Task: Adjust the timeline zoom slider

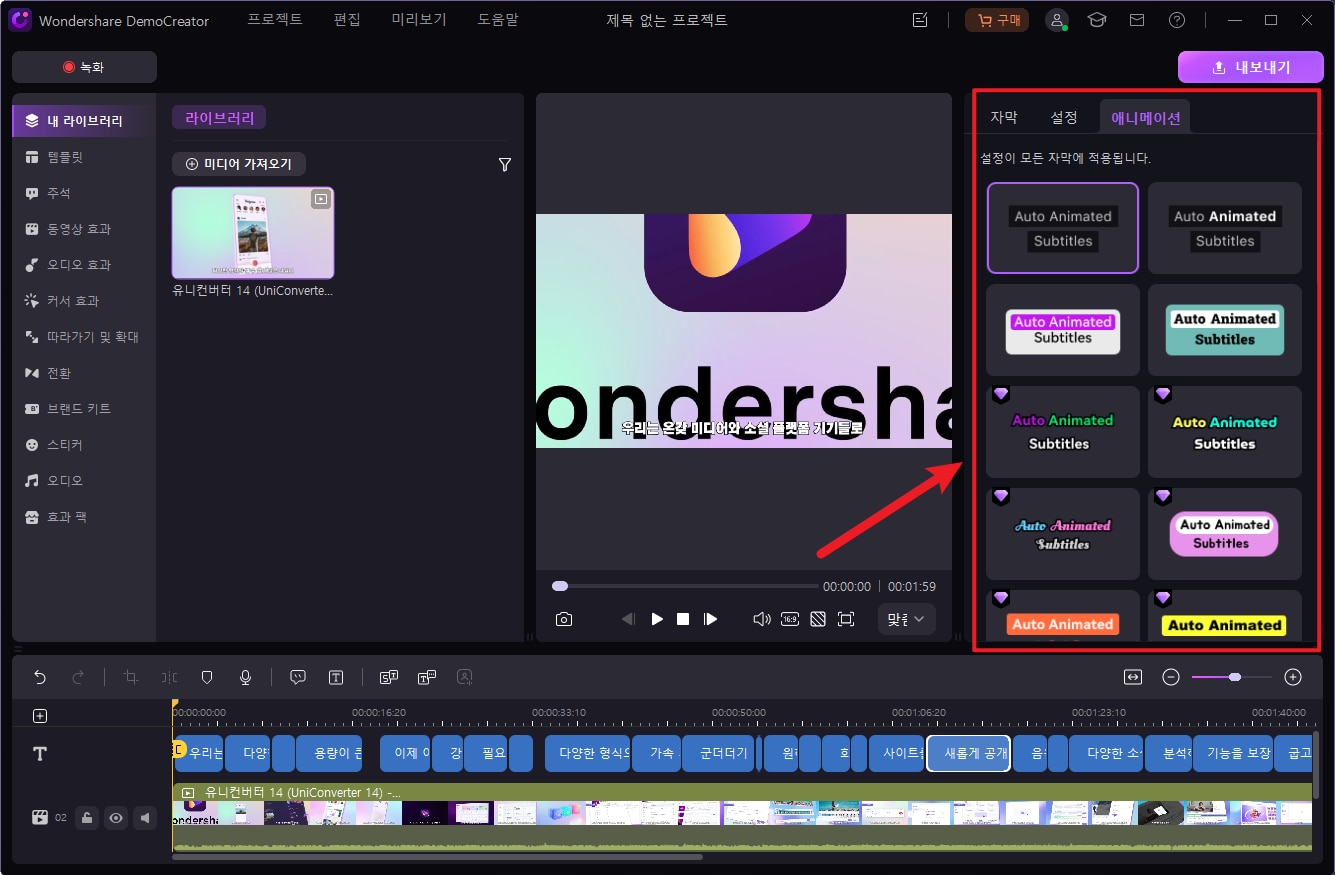Action: click(1232, 677)
